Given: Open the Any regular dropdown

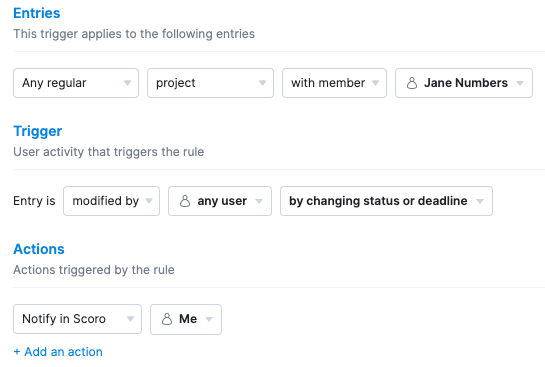Looking at the screenshot, I should click(76, 83).
